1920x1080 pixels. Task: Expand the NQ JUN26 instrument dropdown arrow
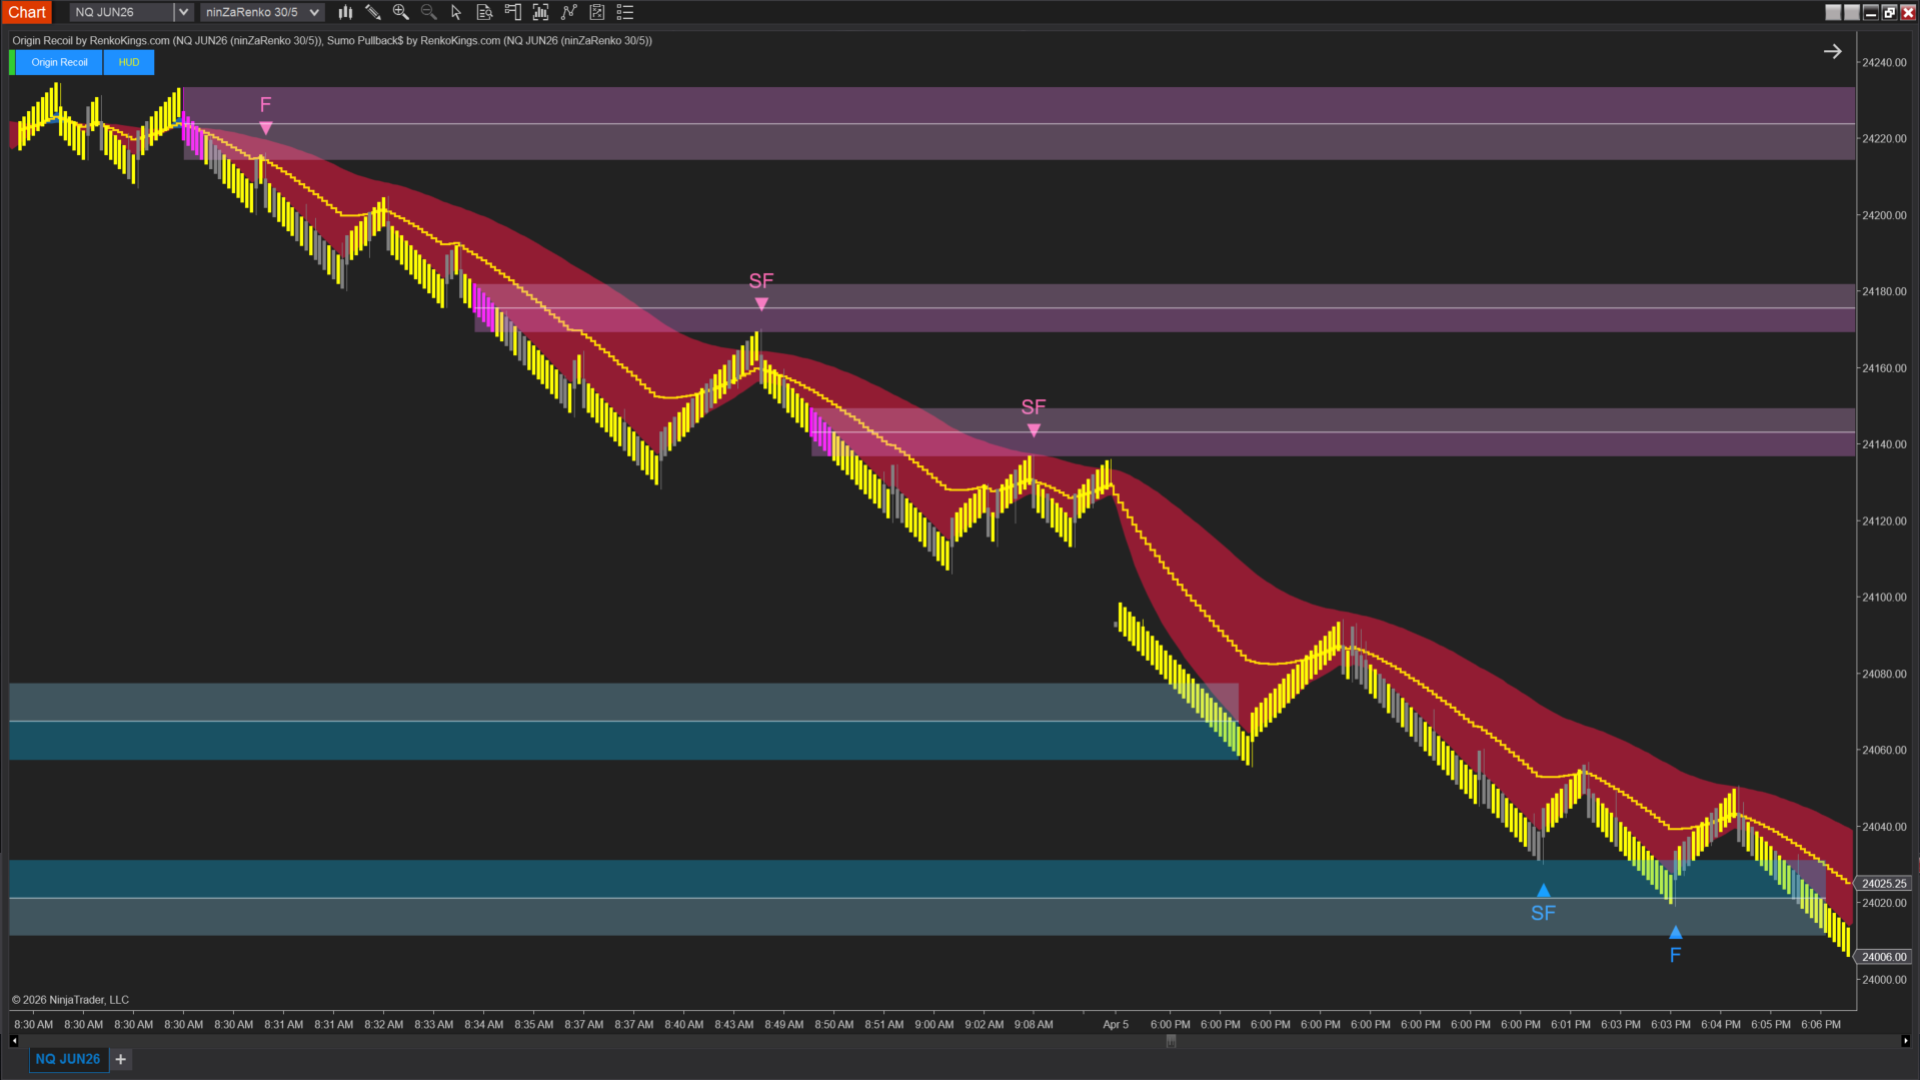point(183,12)
